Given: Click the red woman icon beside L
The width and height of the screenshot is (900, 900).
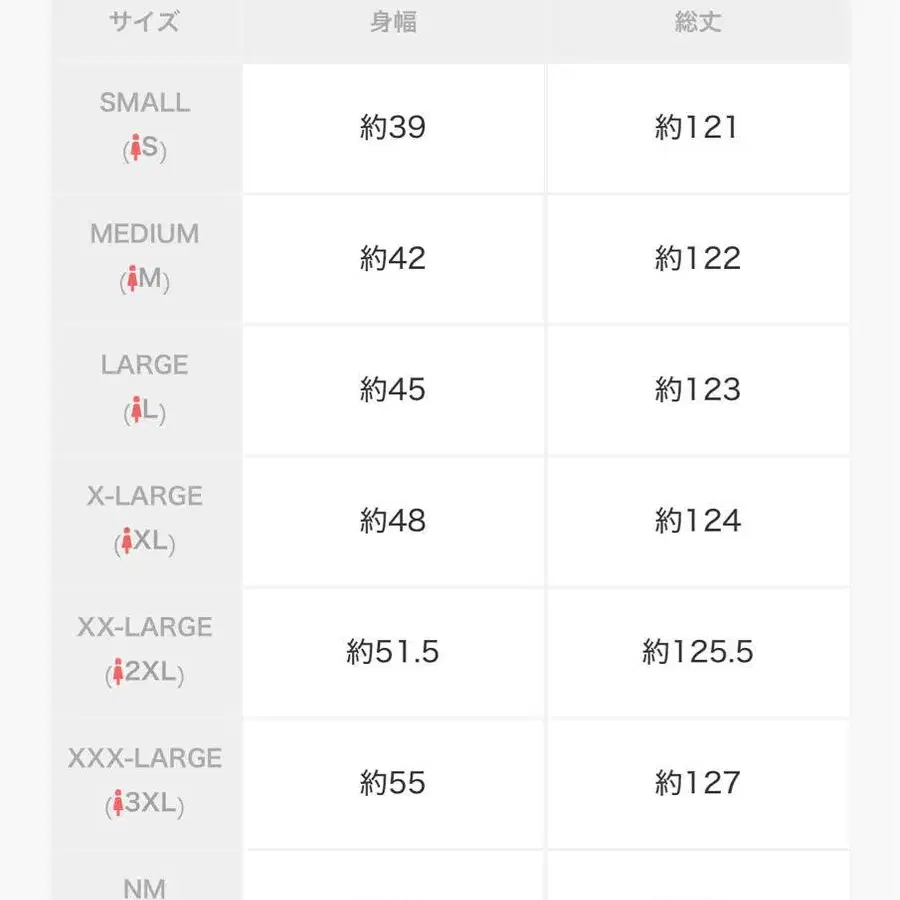Looking at the screenshot, I should click(136, 409).
